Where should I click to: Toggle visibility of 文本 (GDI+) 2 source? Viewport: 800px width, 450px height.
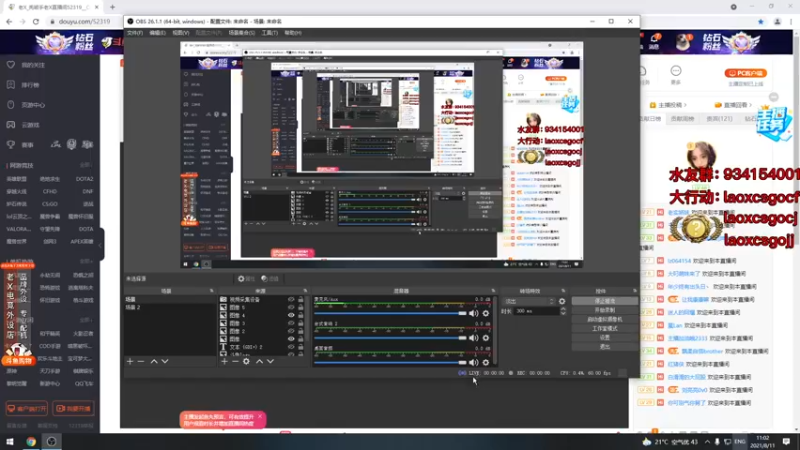(291, 346)
